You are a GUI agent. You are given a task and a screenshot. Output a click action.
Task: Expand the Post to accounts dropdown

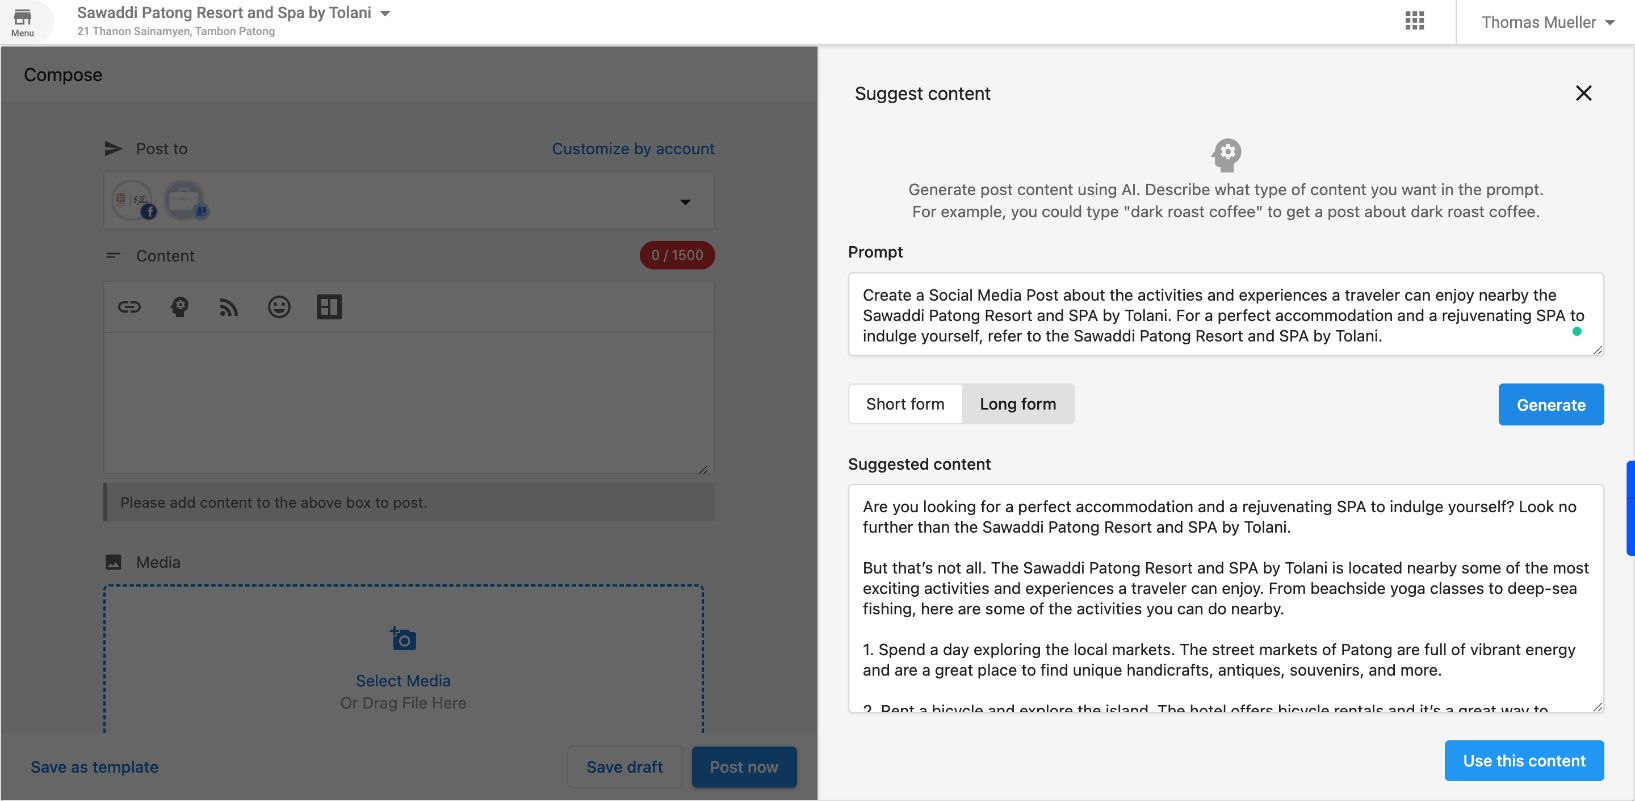685,202
